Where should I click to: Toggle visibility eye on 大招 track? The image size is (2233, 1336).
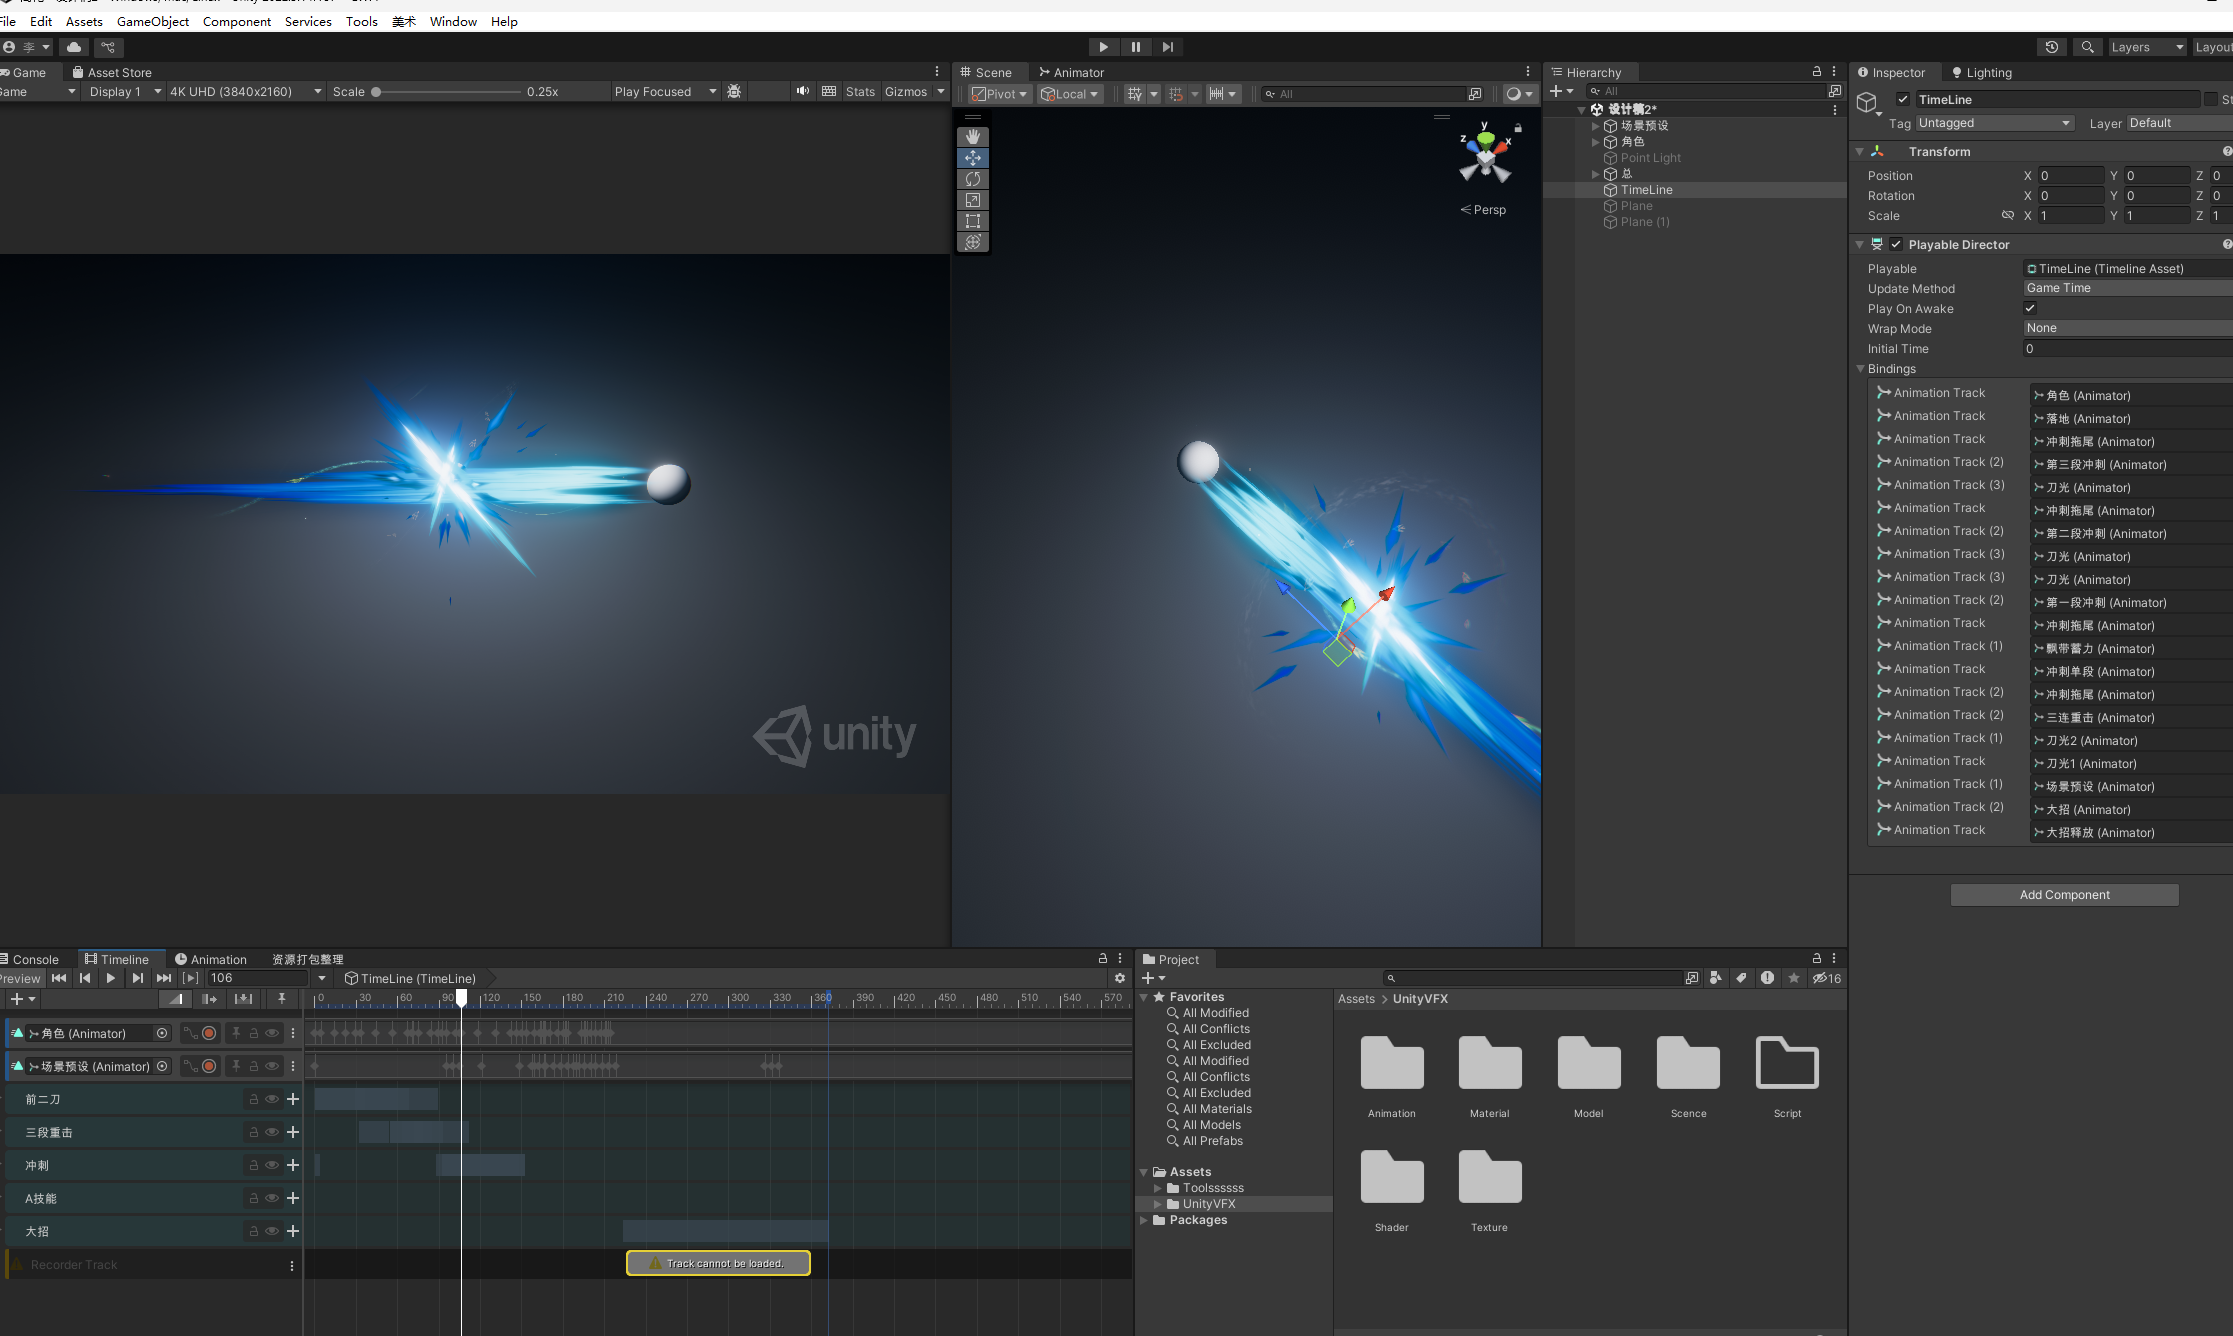272,1231
